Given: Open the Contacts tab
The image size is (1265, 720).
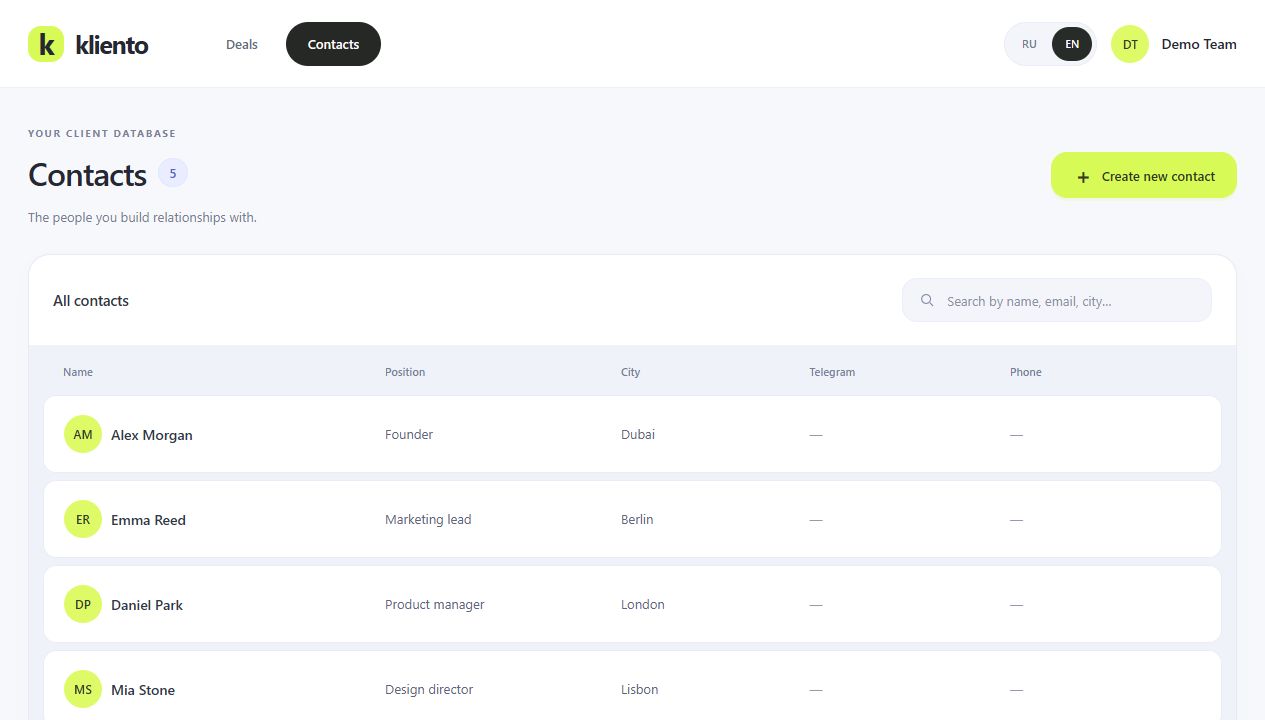Looking at the screenshot, I should [x=333, y=44].
